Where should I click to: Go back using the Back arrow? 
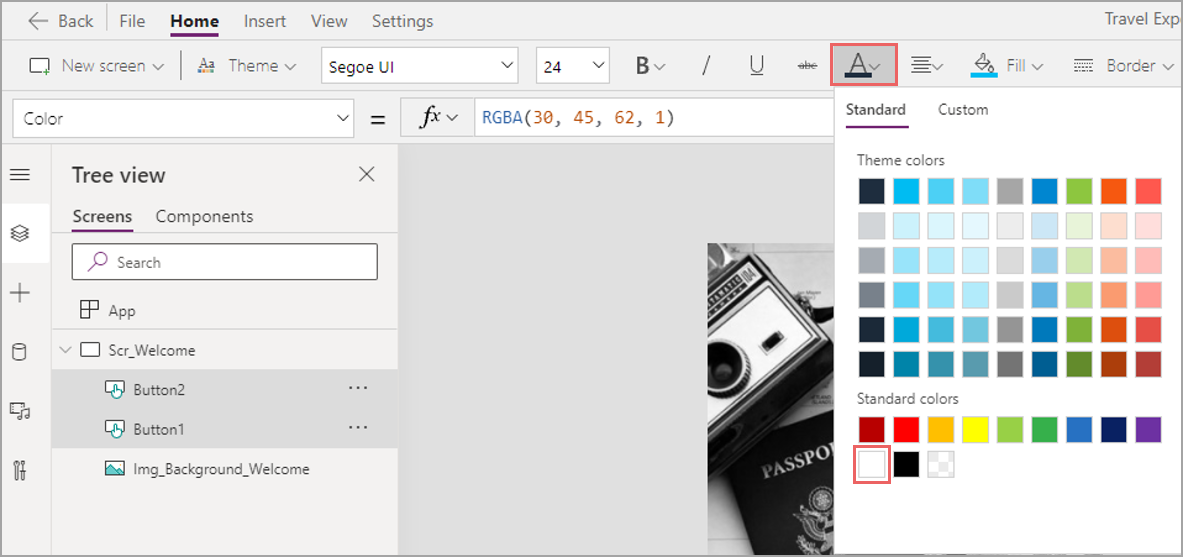(60, 21)
